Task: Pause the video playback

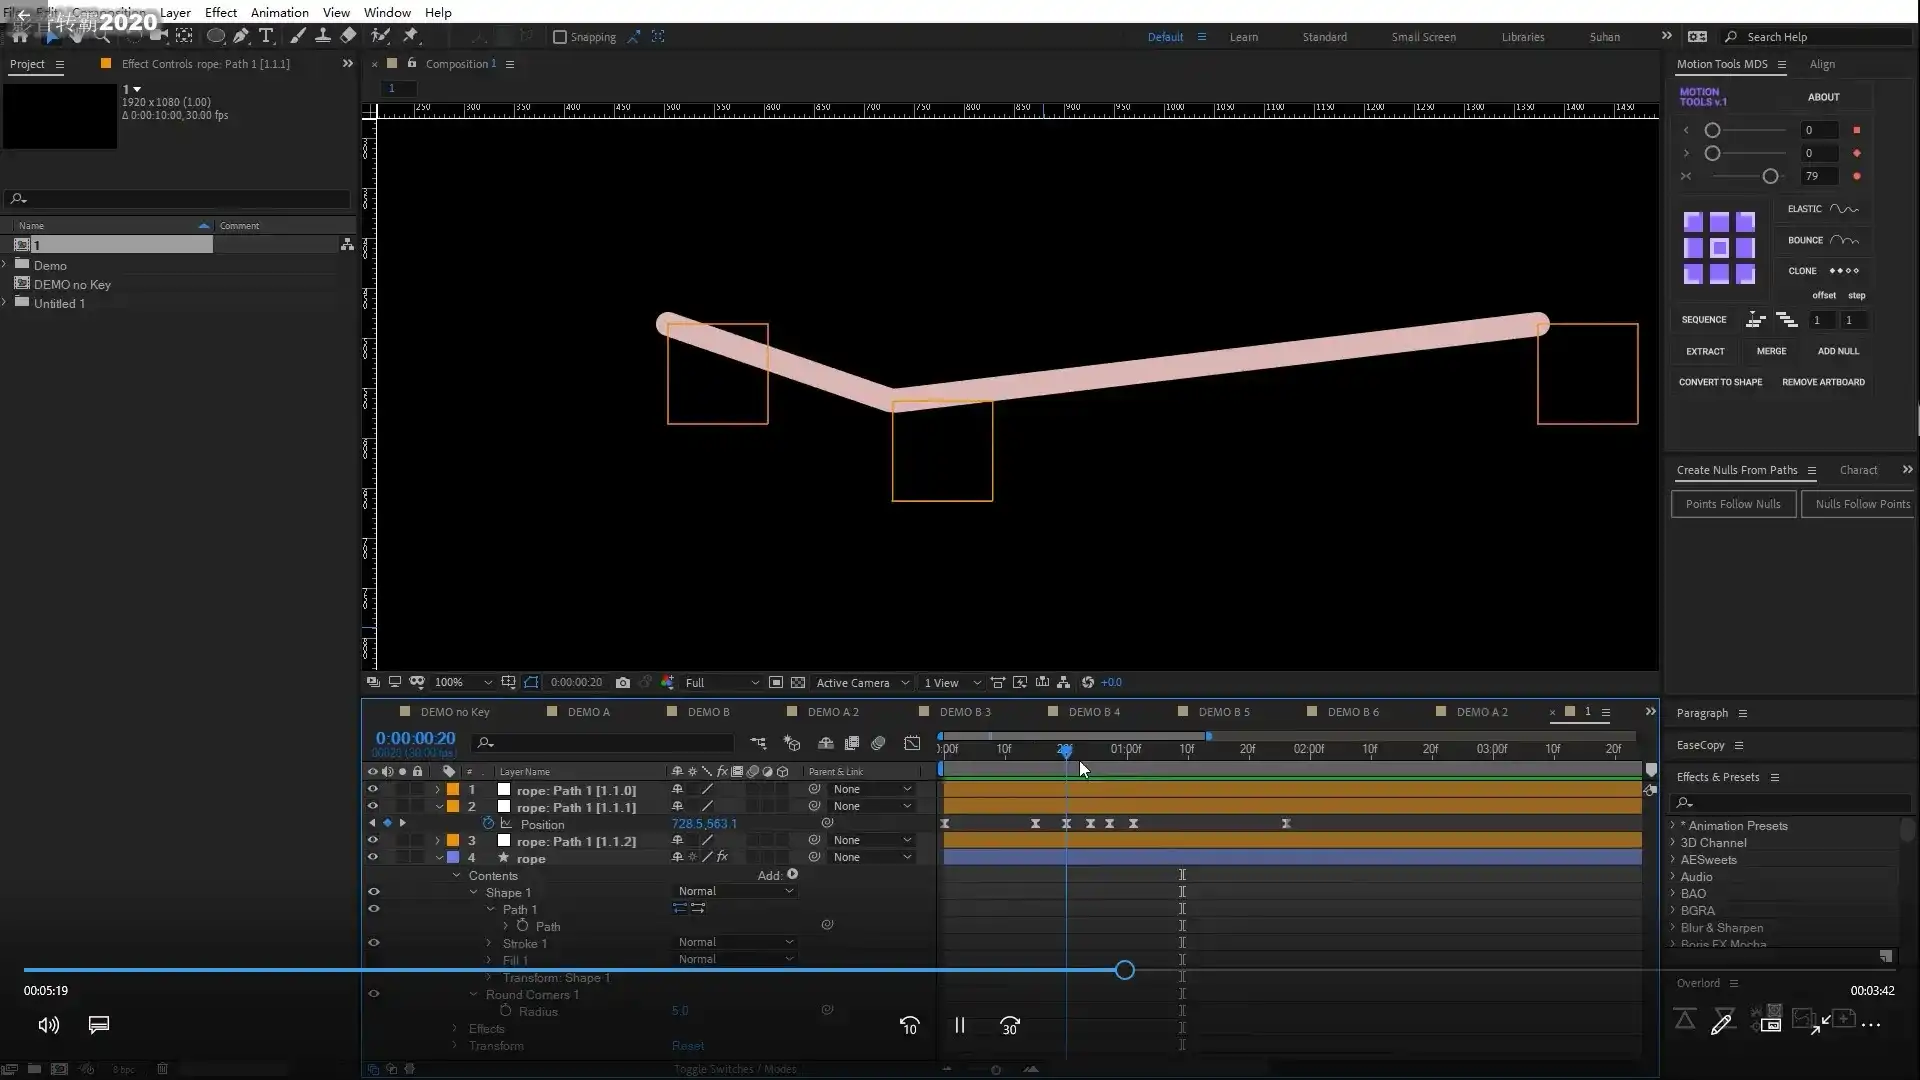Action: 959,1025
